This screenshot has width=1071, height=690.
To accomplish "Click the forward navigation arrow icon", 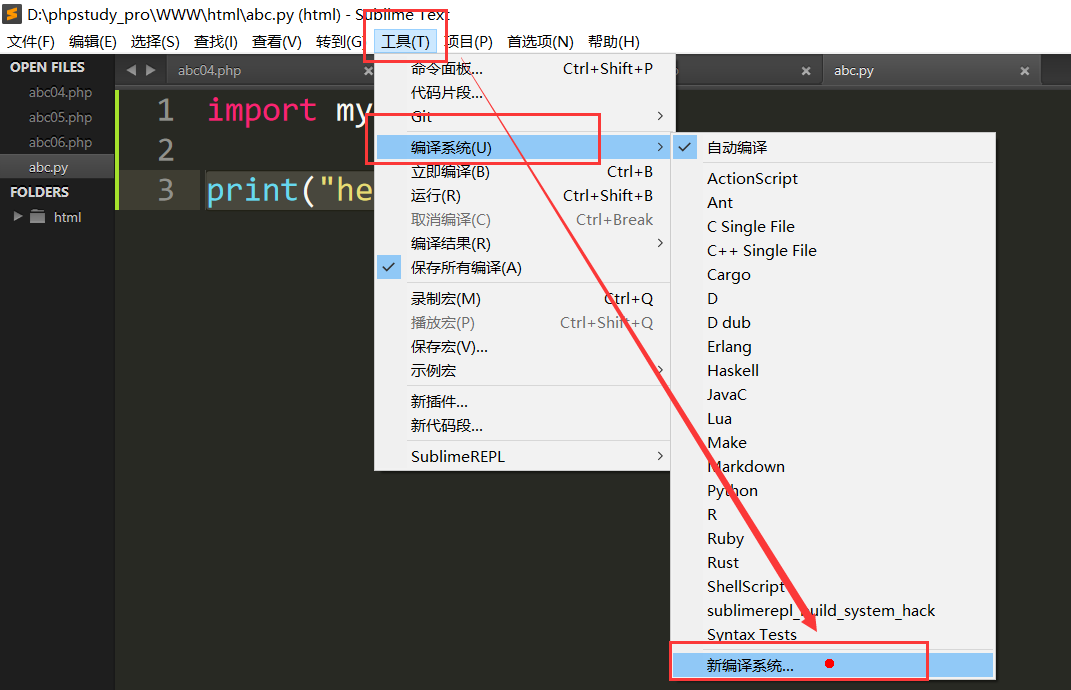I will (x=150, y=69).
